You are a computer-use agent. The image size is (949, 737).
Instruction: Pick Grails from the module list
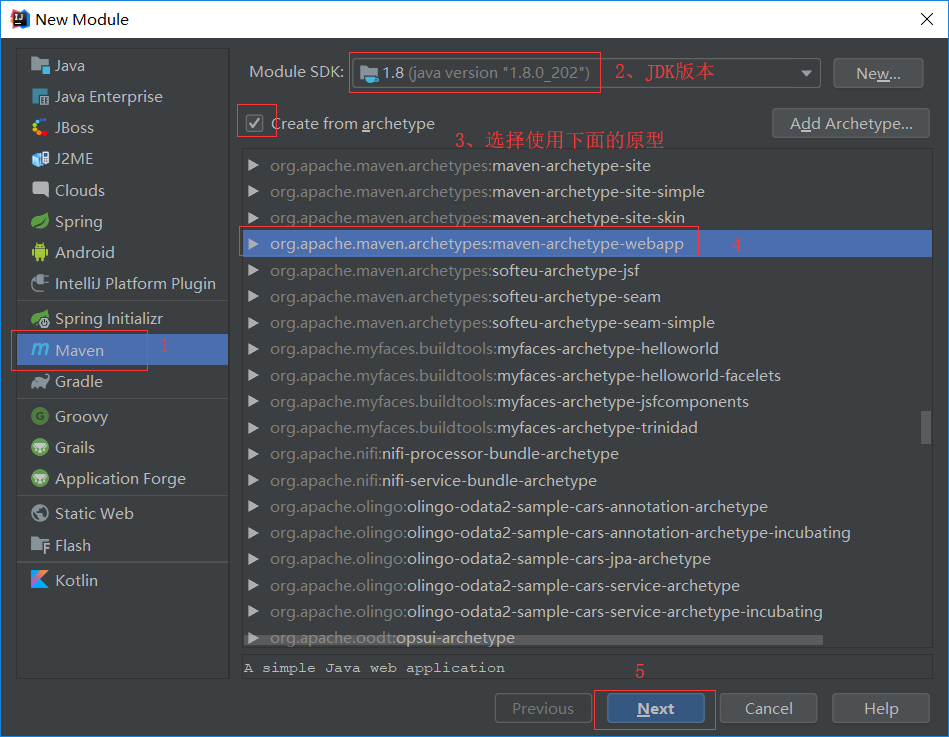point(122,448)
